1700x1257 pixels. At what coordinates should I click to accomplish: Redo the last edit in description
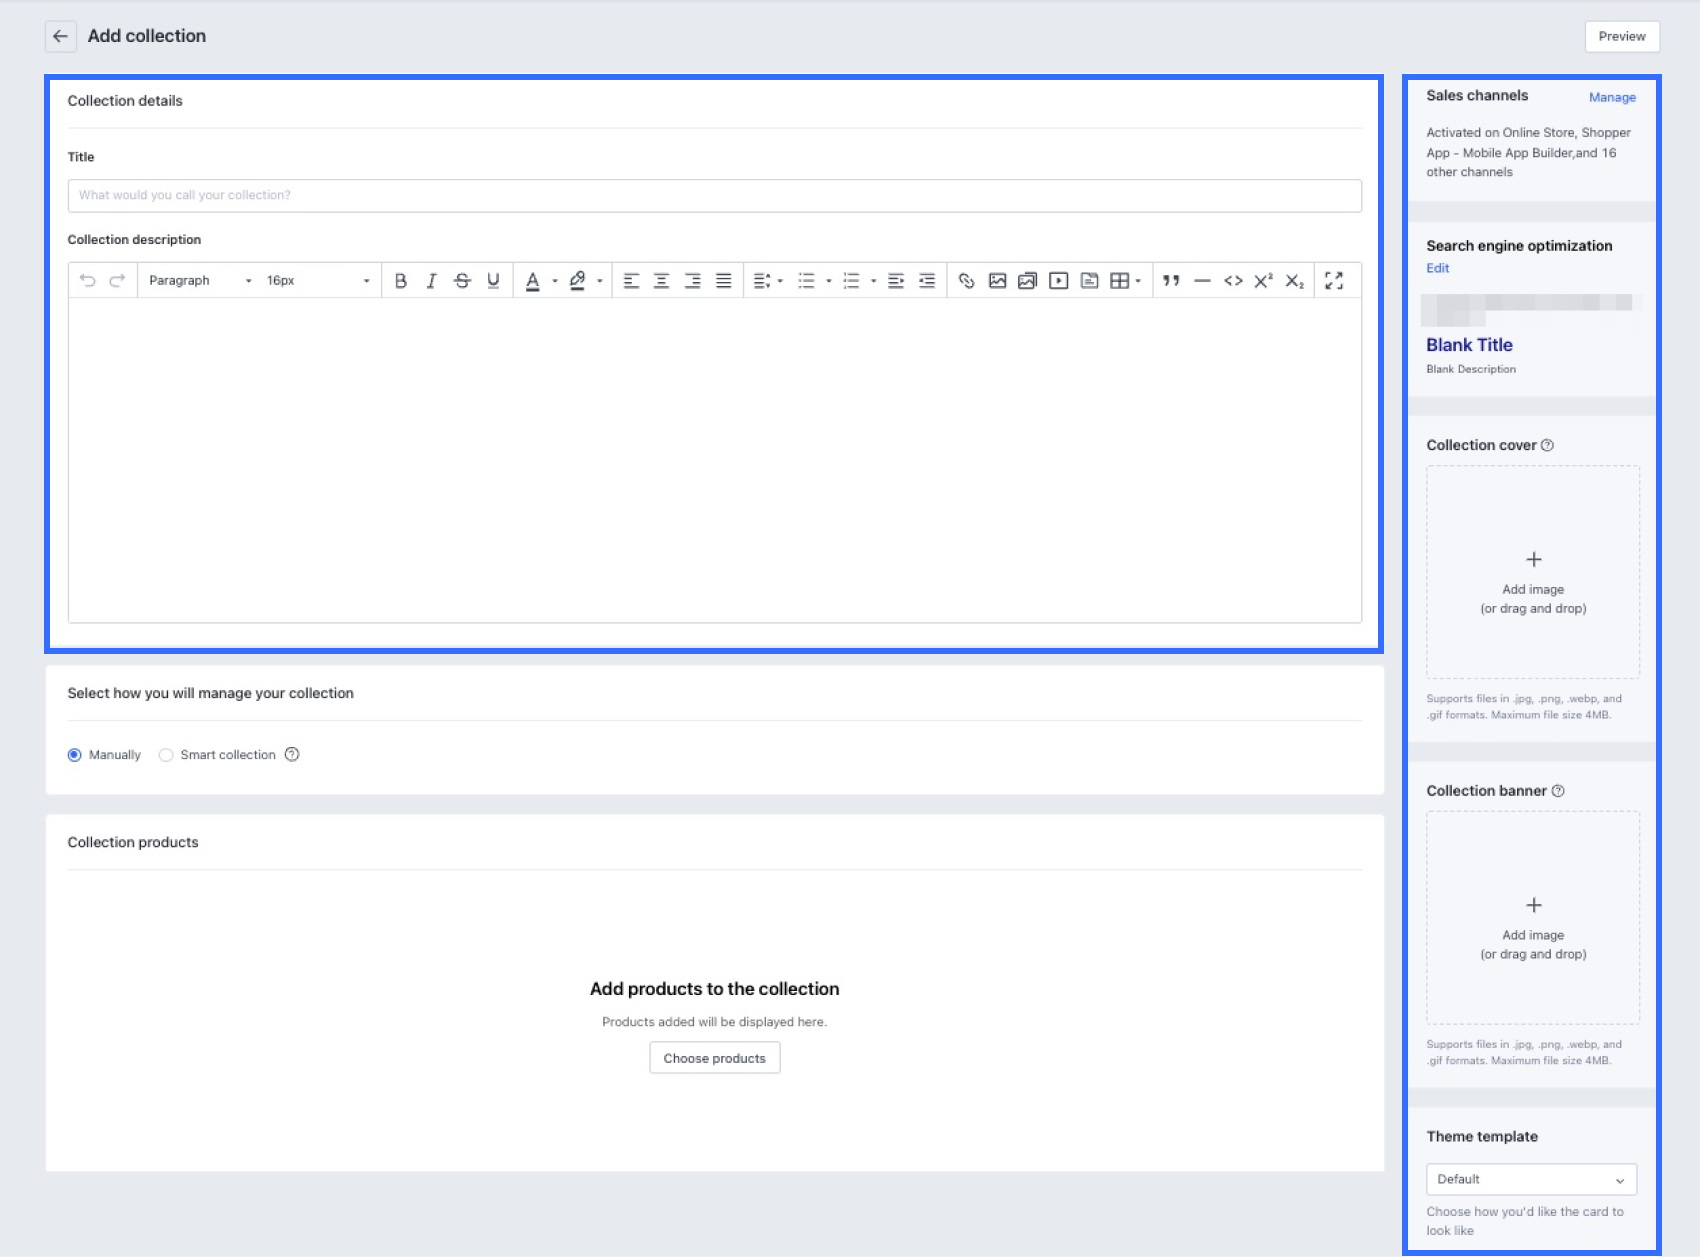(117, 281)
